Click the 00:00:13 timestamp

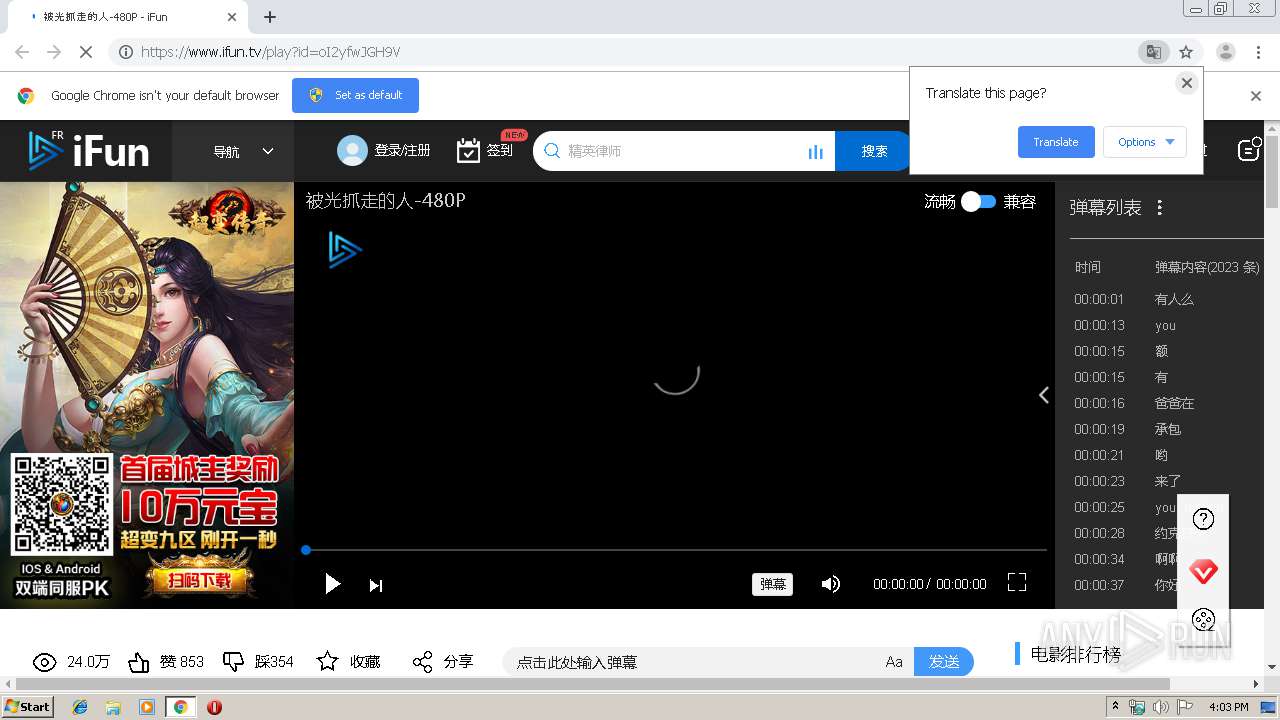tap(1099, 325)
